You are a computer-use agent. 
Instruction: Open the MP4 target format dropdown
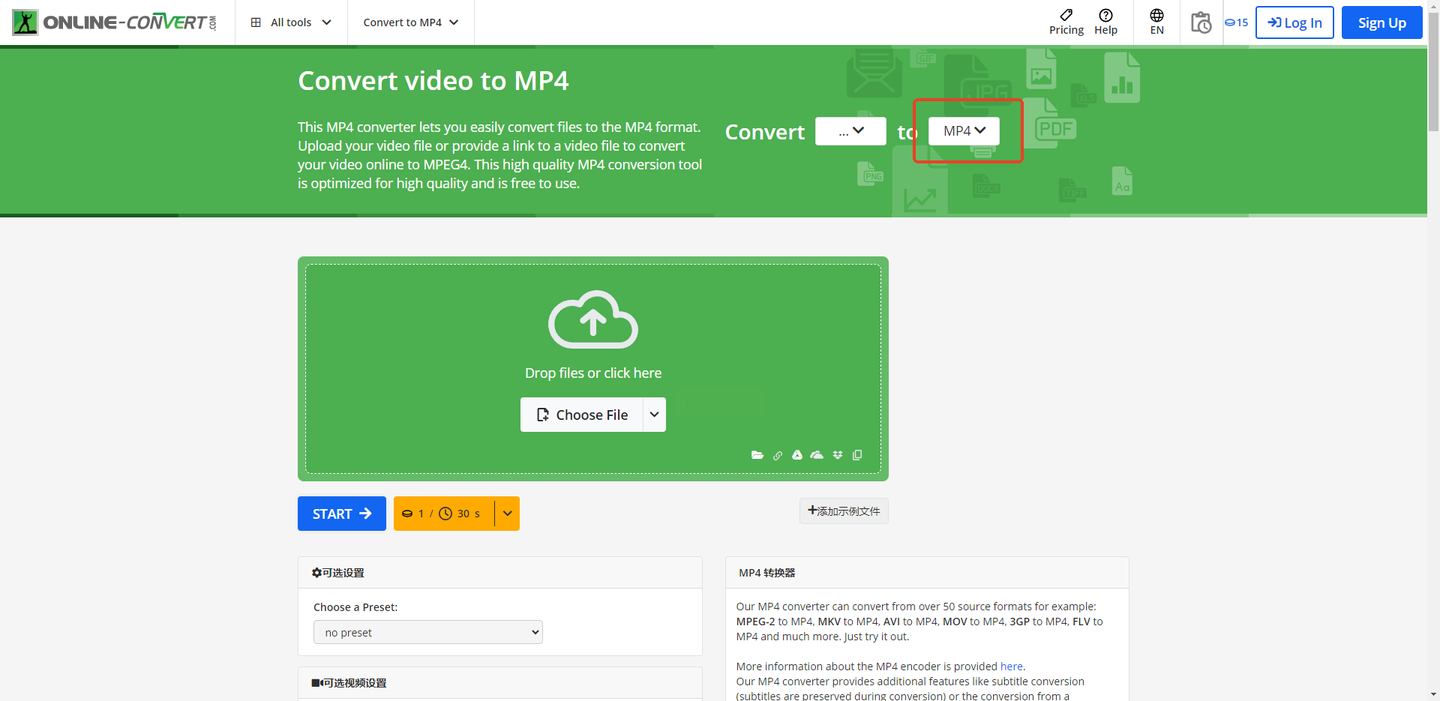[x=964, y=131]
